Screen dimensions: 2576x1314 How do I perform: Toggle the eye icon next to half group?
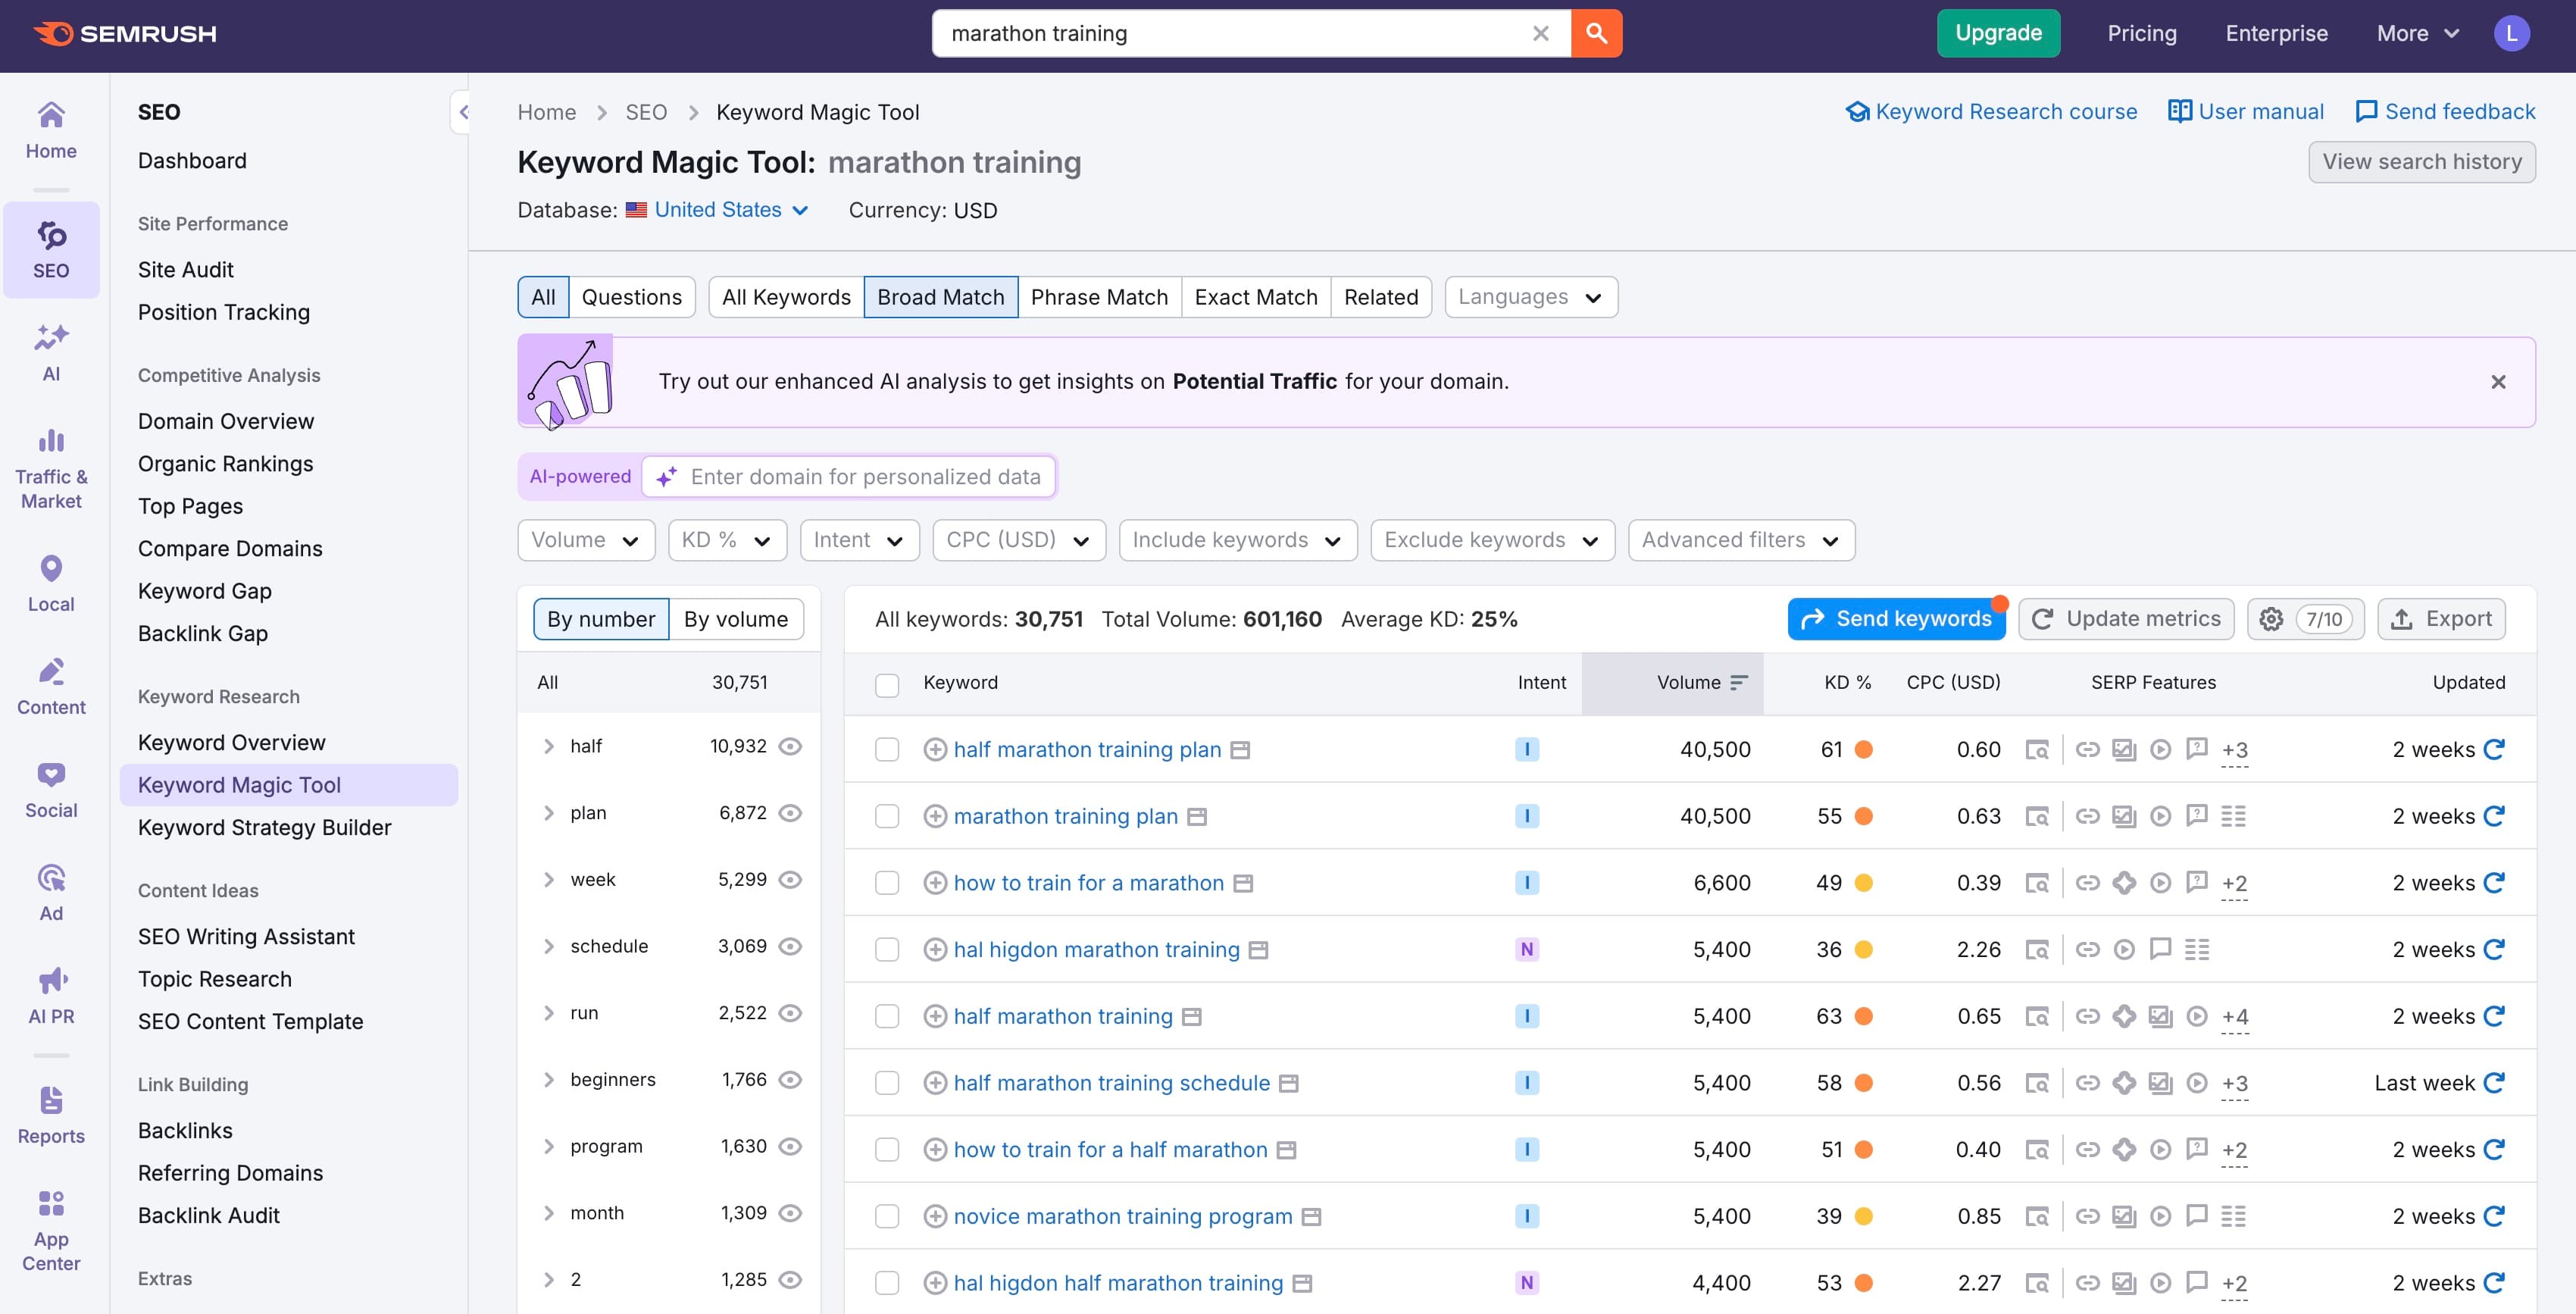click(791, 746)
